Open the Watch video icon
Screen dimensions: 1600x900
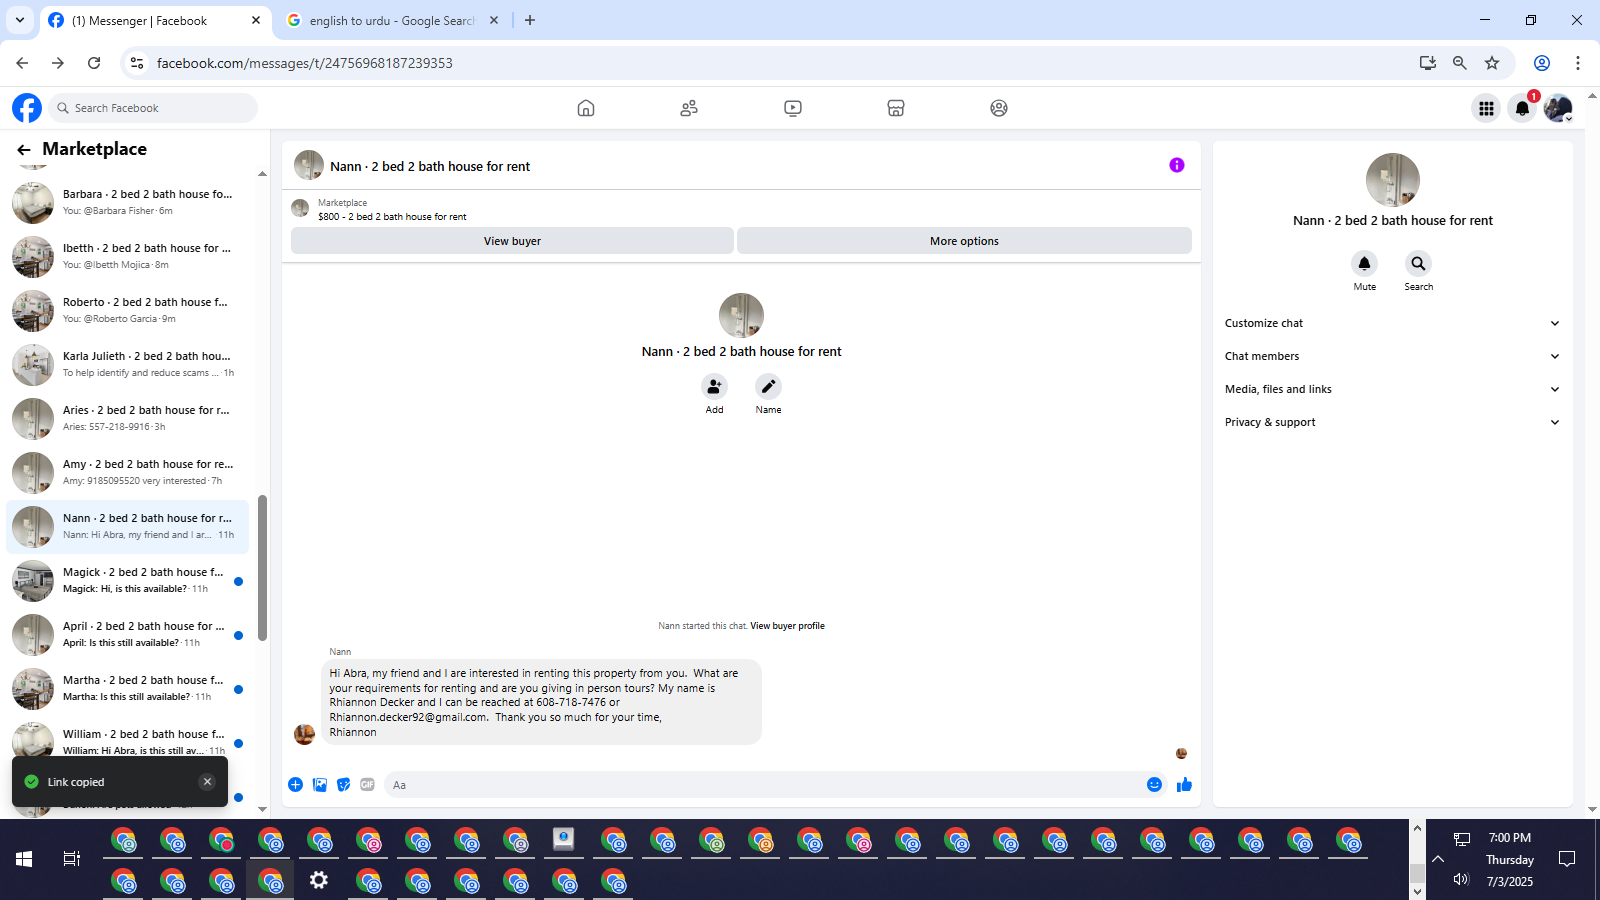(793, 108)
